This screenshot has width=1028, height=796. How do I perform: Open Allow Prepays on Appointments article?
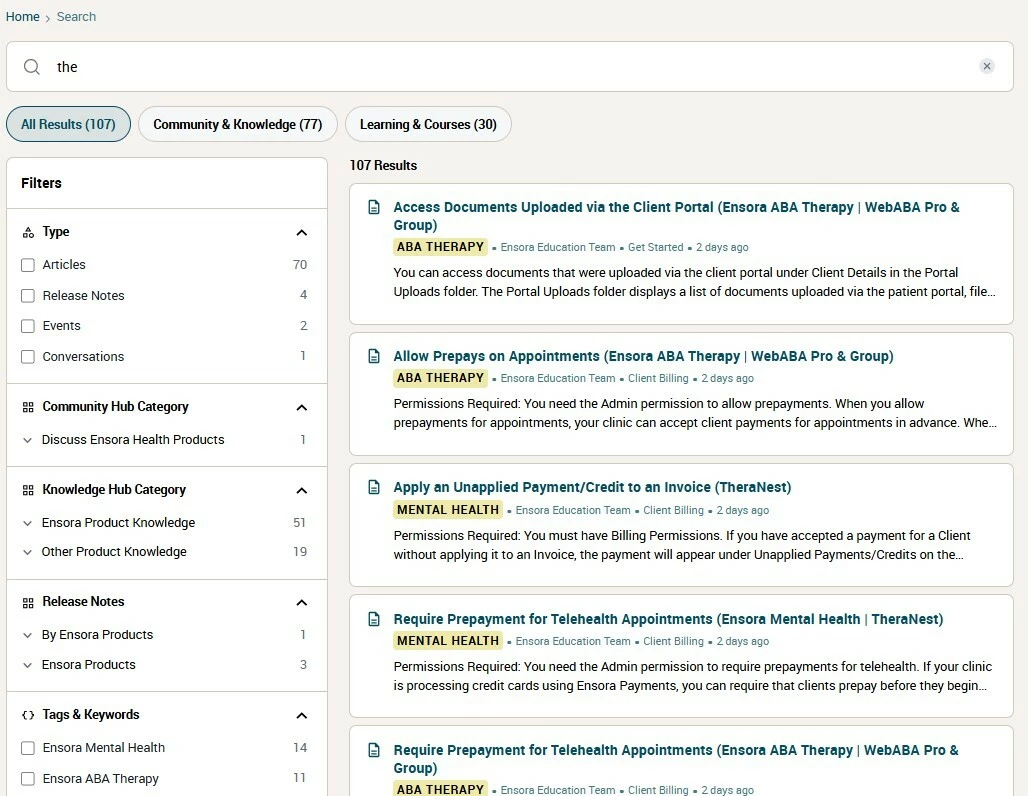coord(643,356)
